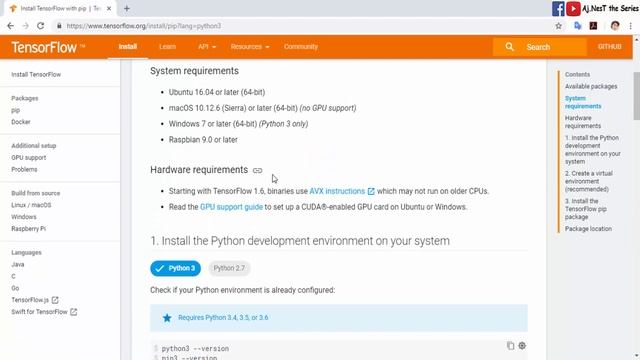Open the Google Translate extension icon

577,26
